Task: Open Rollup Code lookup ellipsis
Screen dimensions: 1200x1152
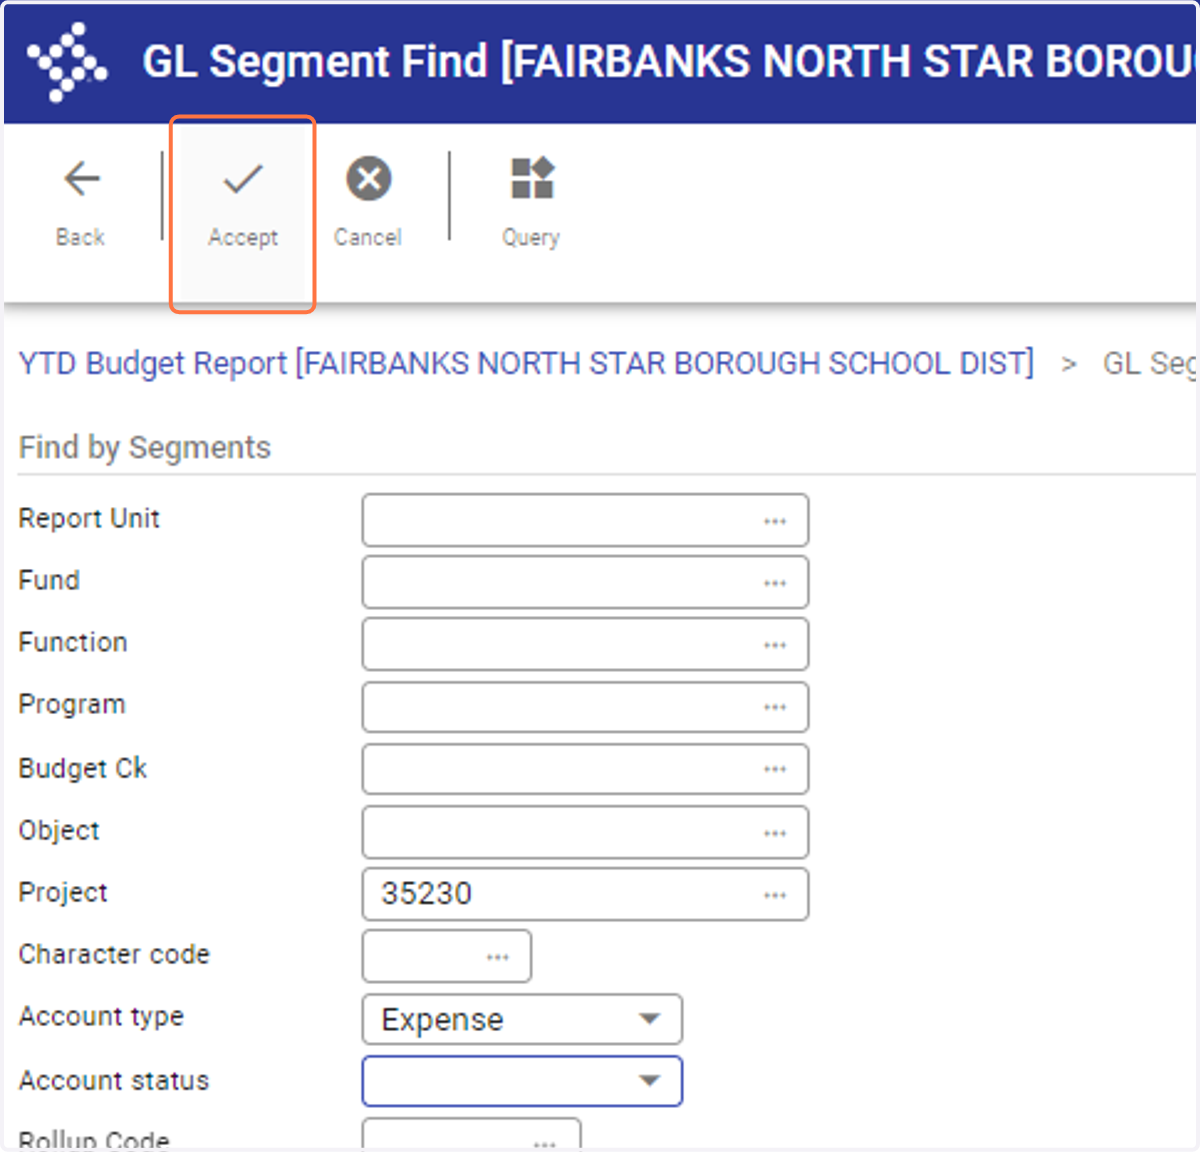Action: (545, 1142)
